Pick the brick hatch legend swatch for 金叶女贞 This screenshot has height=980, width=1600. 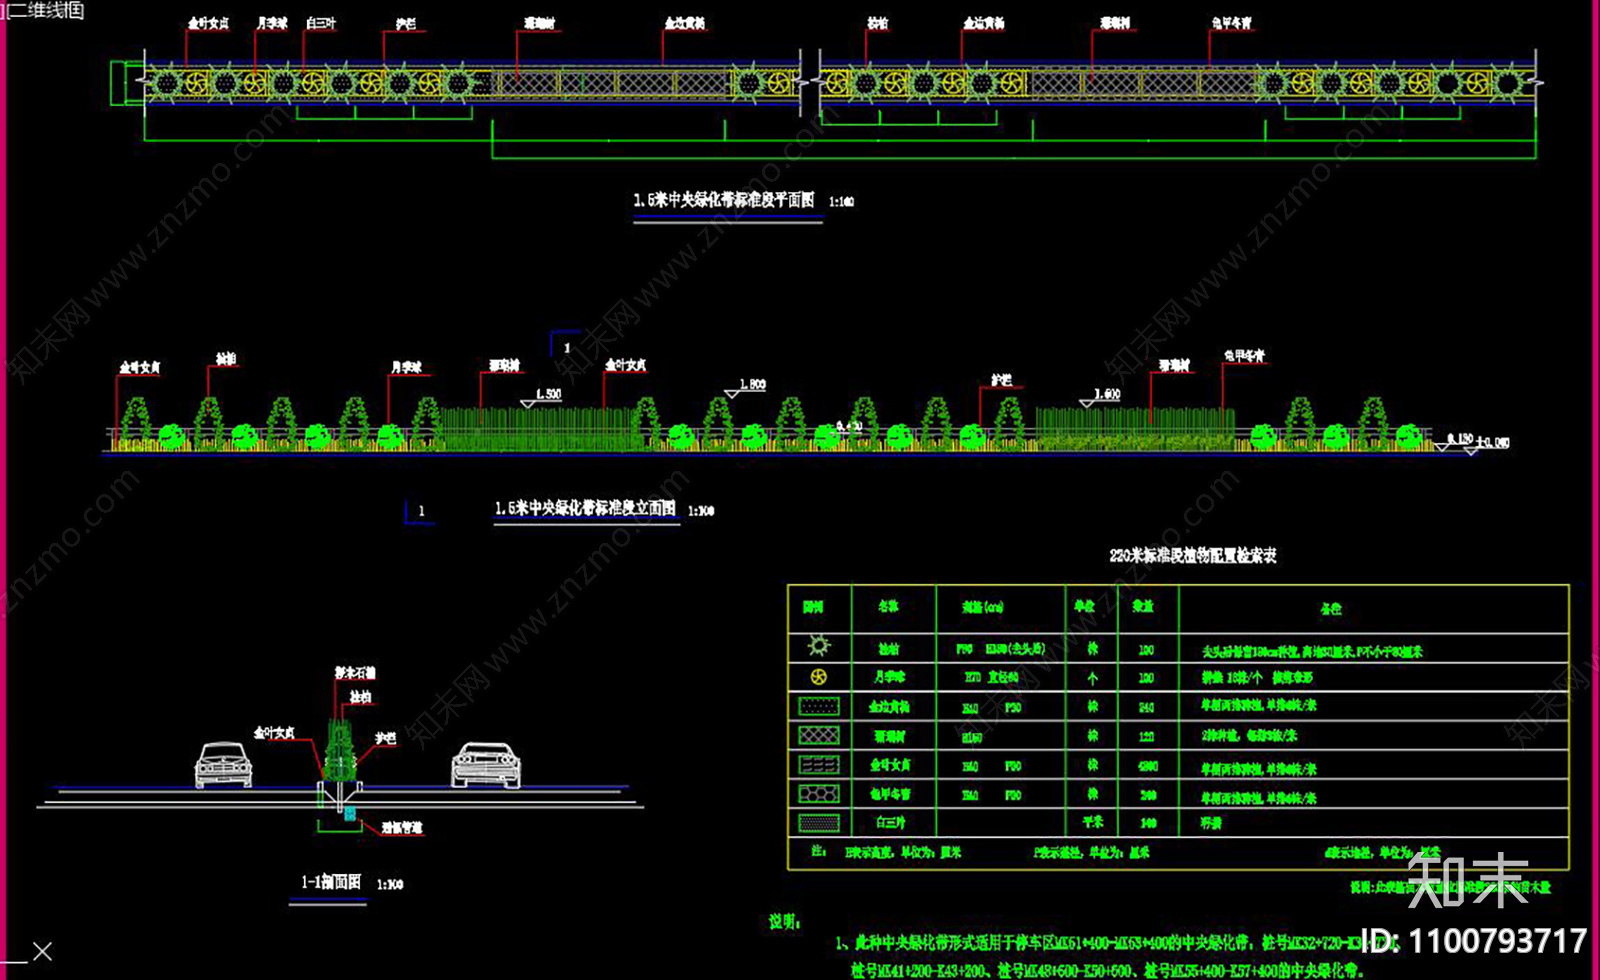pyautogui.click(x=819, y=764)
